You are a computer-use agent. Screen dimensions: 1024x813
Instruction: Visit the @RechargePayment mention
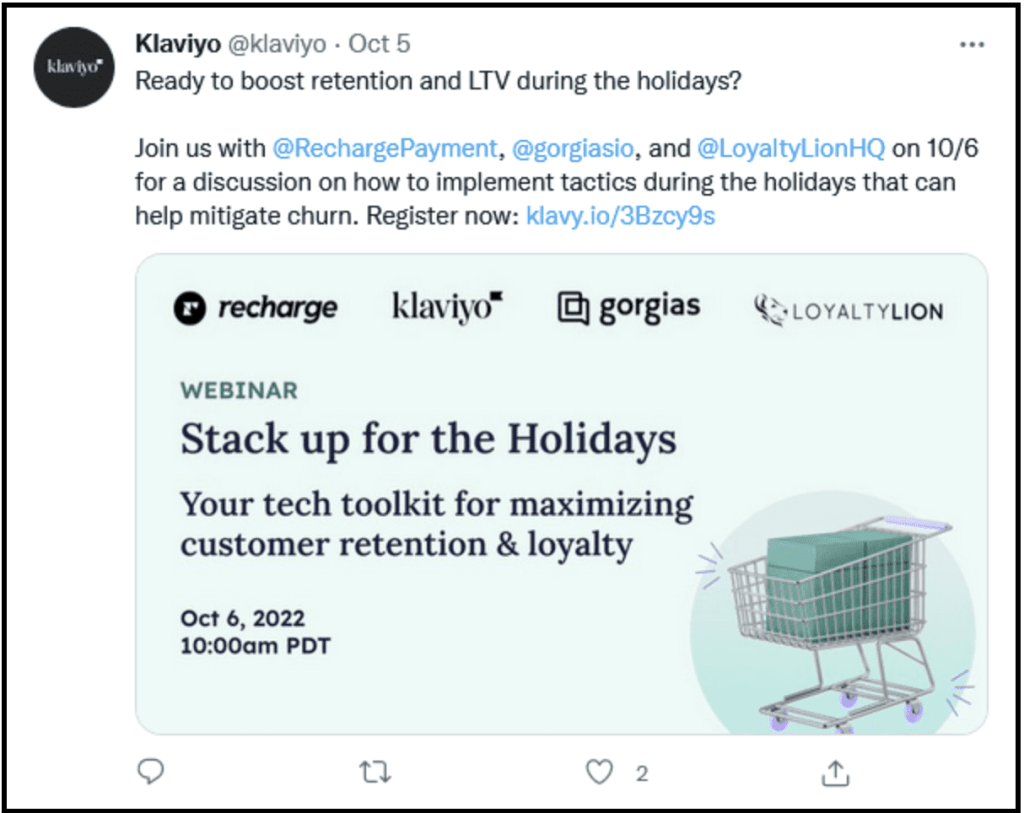click(385, 149)
